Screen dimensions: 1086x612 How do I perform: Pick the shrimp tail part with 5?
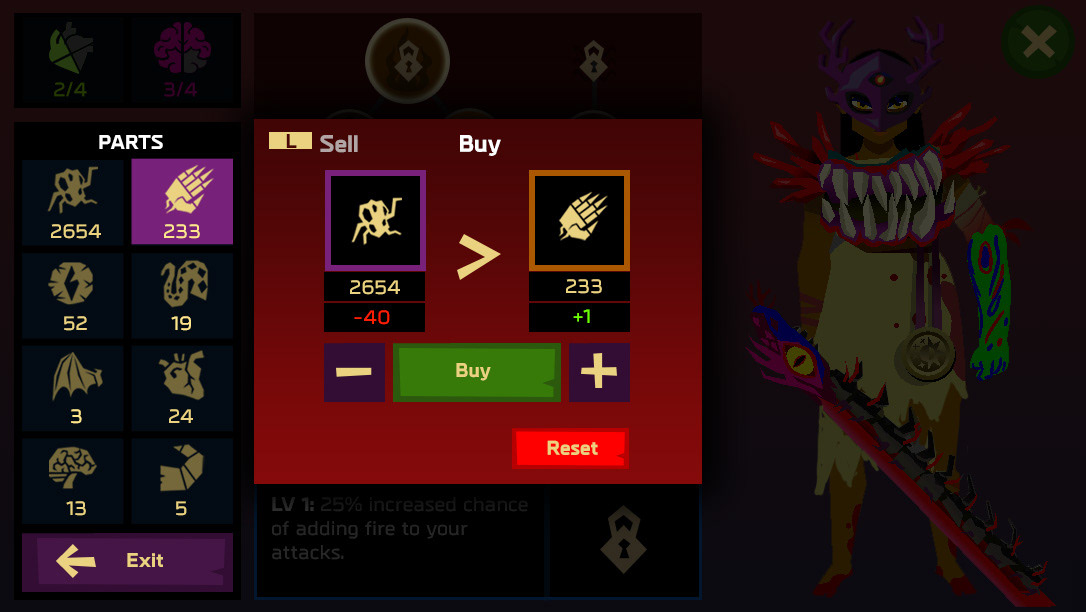182,481
